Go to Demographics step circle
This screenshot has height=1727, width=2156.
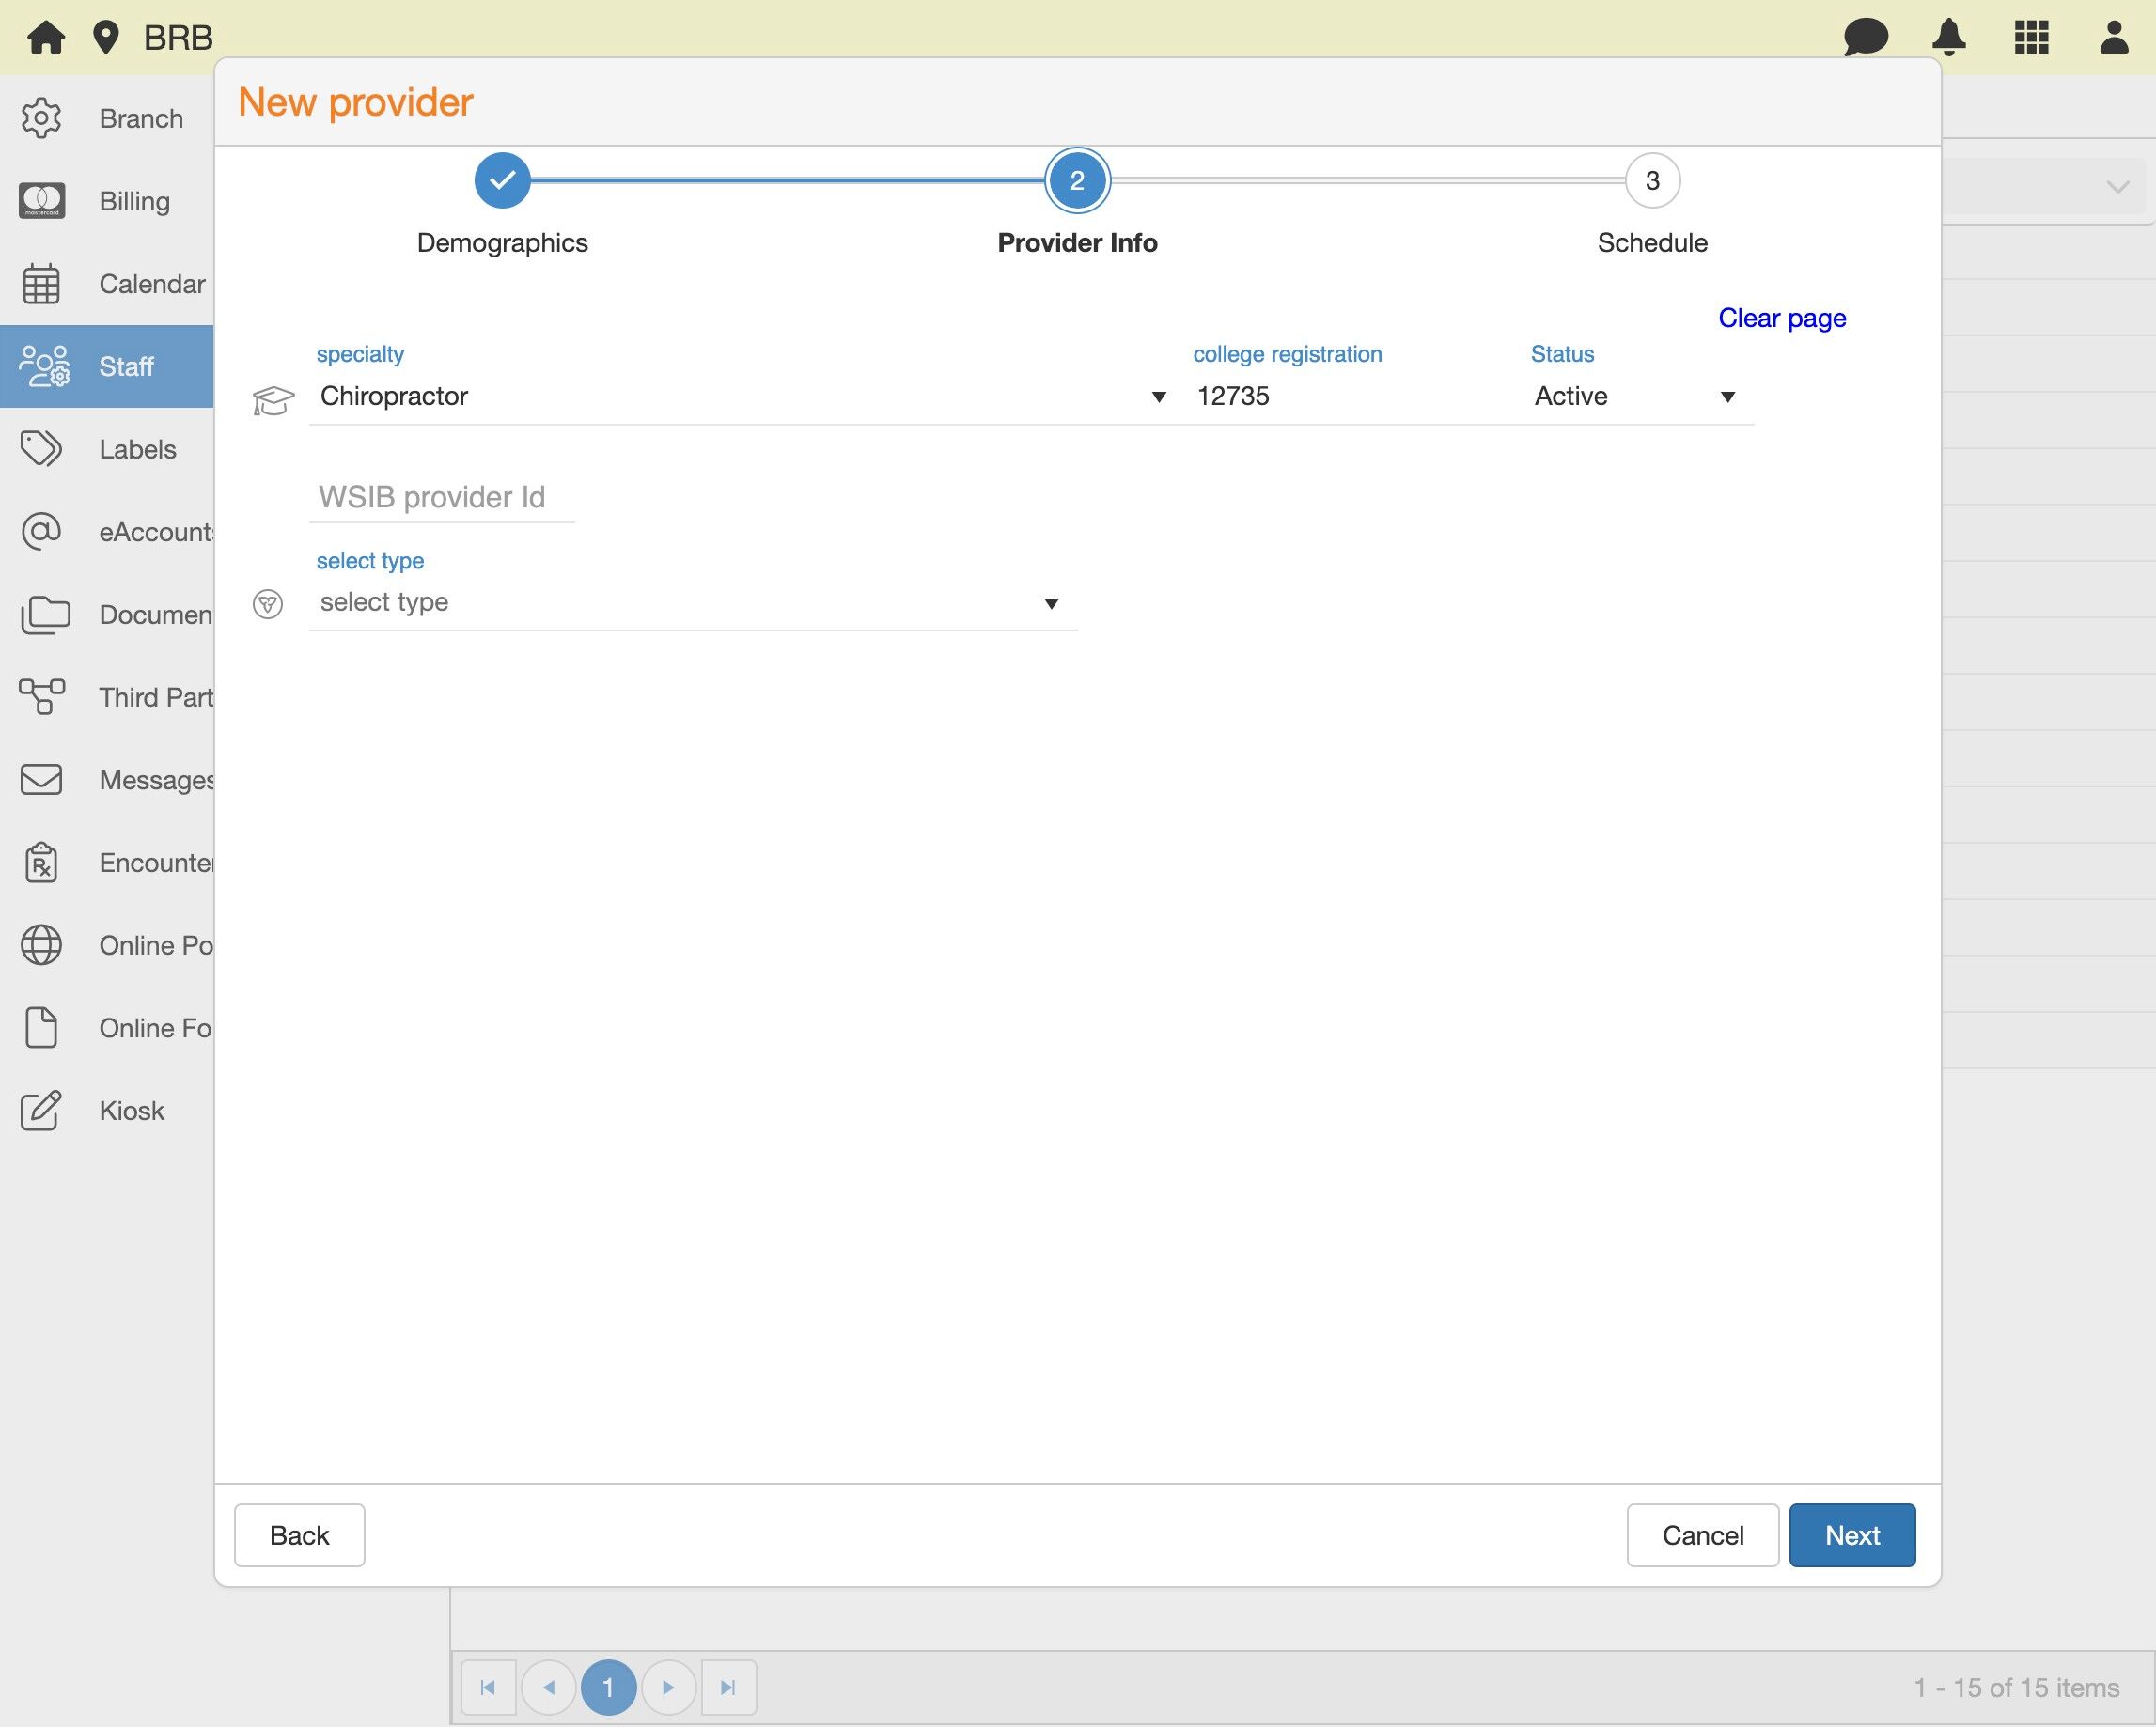502,181
